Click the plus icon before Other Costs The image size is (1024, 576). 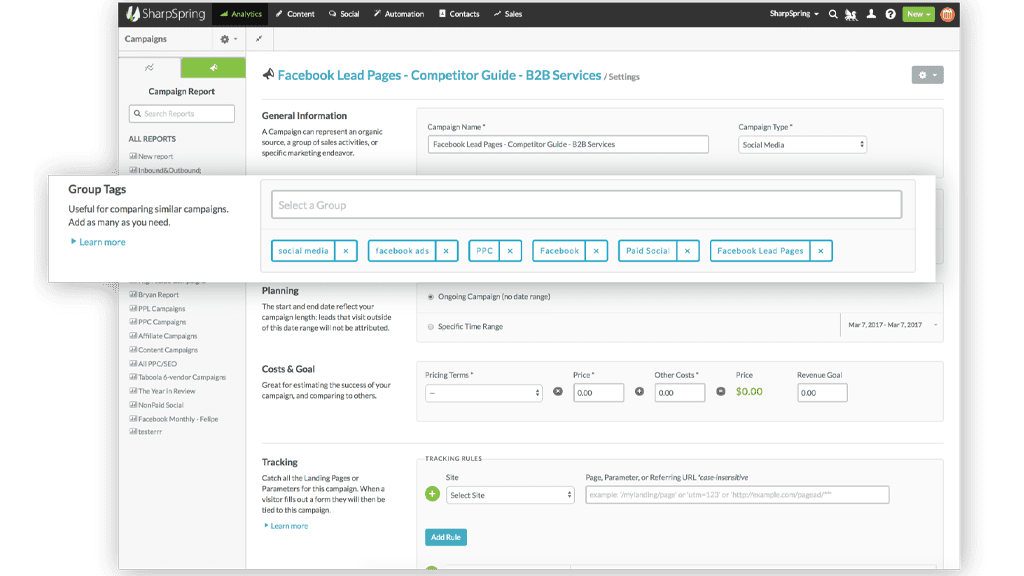pyautogui.click(x=639, y=392)
